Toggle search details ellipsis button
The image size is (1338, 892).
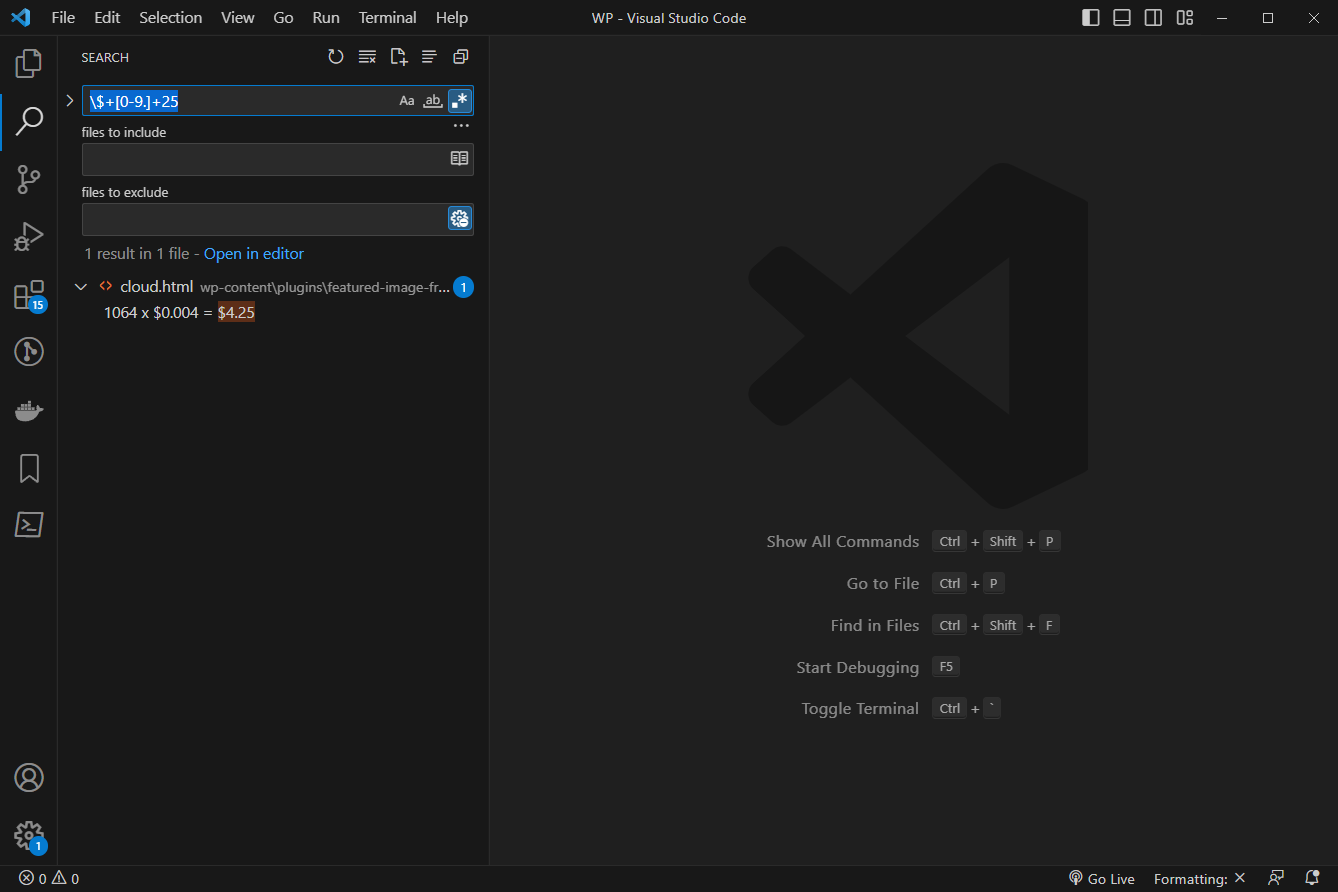[x=461, y=126]
